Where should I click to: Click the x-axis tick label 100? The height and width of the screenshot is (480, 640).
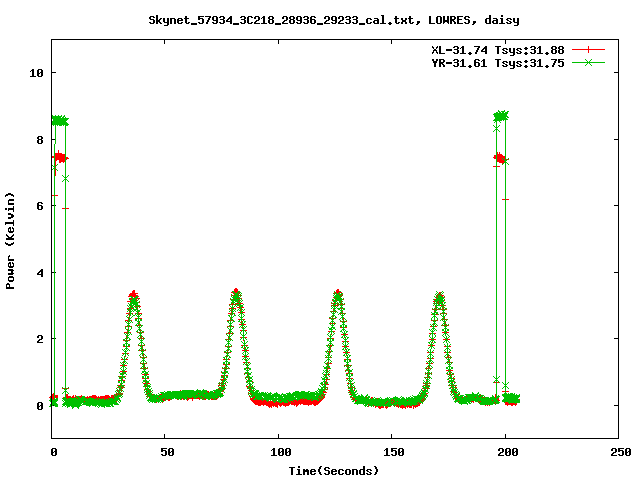[x=280, y=452]
